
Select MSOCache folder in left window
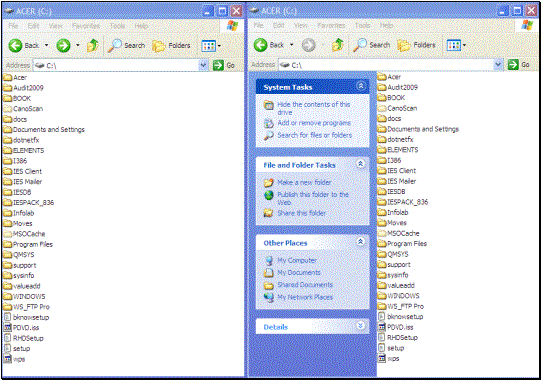pyautogui.click(x=24, y=234)
